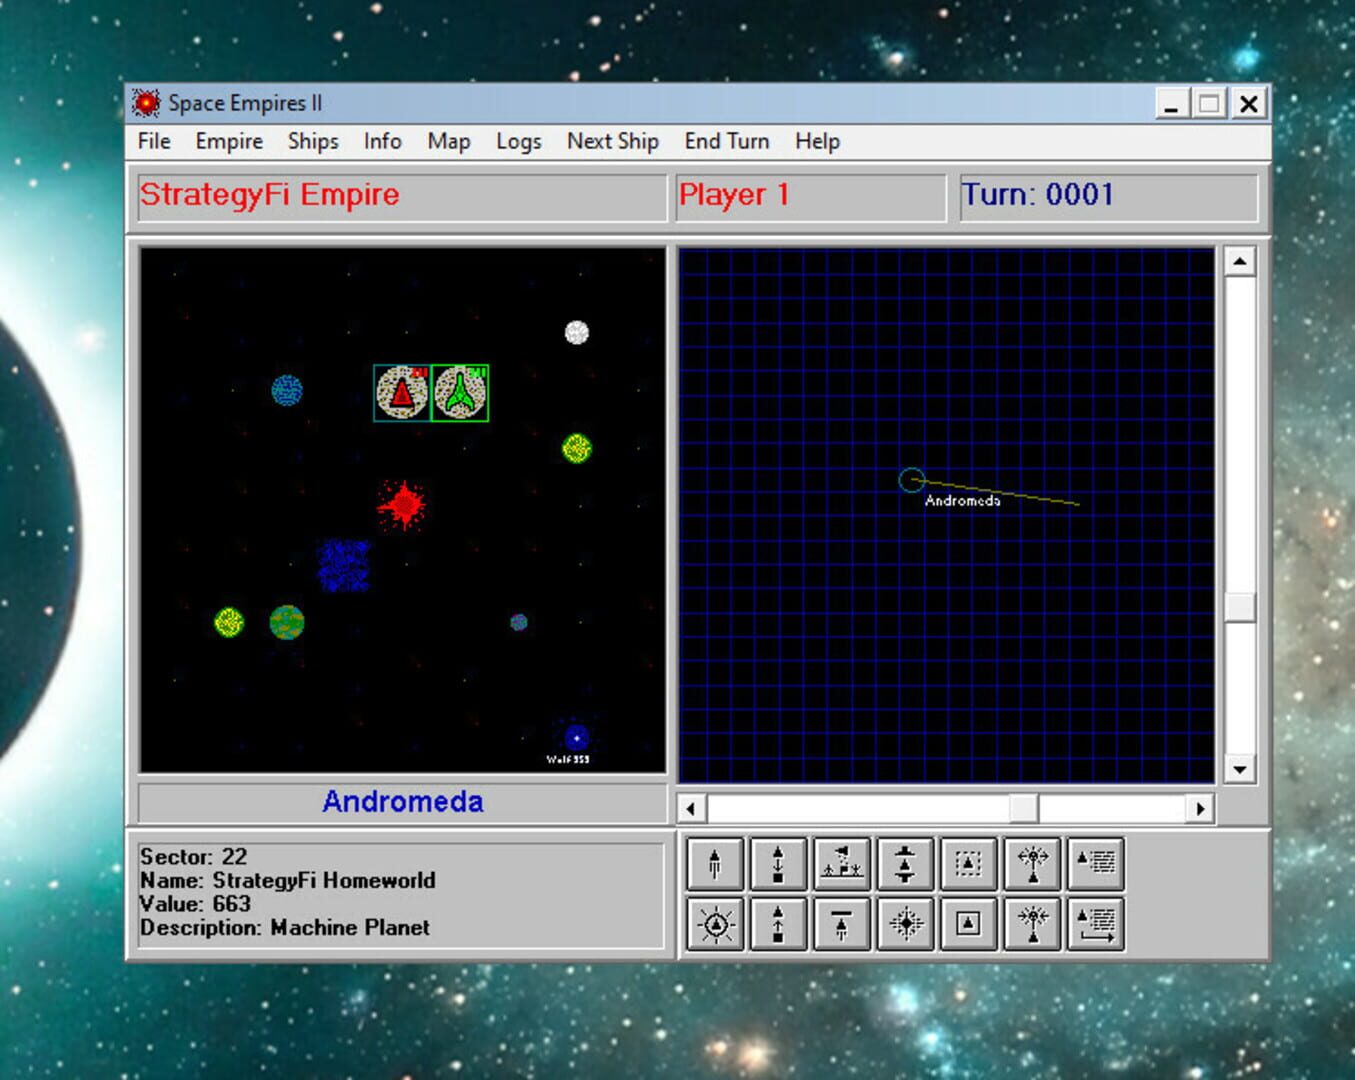The width and height of the screenshot is (1355, 1080).
Task: Click Next Ship in the menu bar
Action: click(x=612, y=141)
